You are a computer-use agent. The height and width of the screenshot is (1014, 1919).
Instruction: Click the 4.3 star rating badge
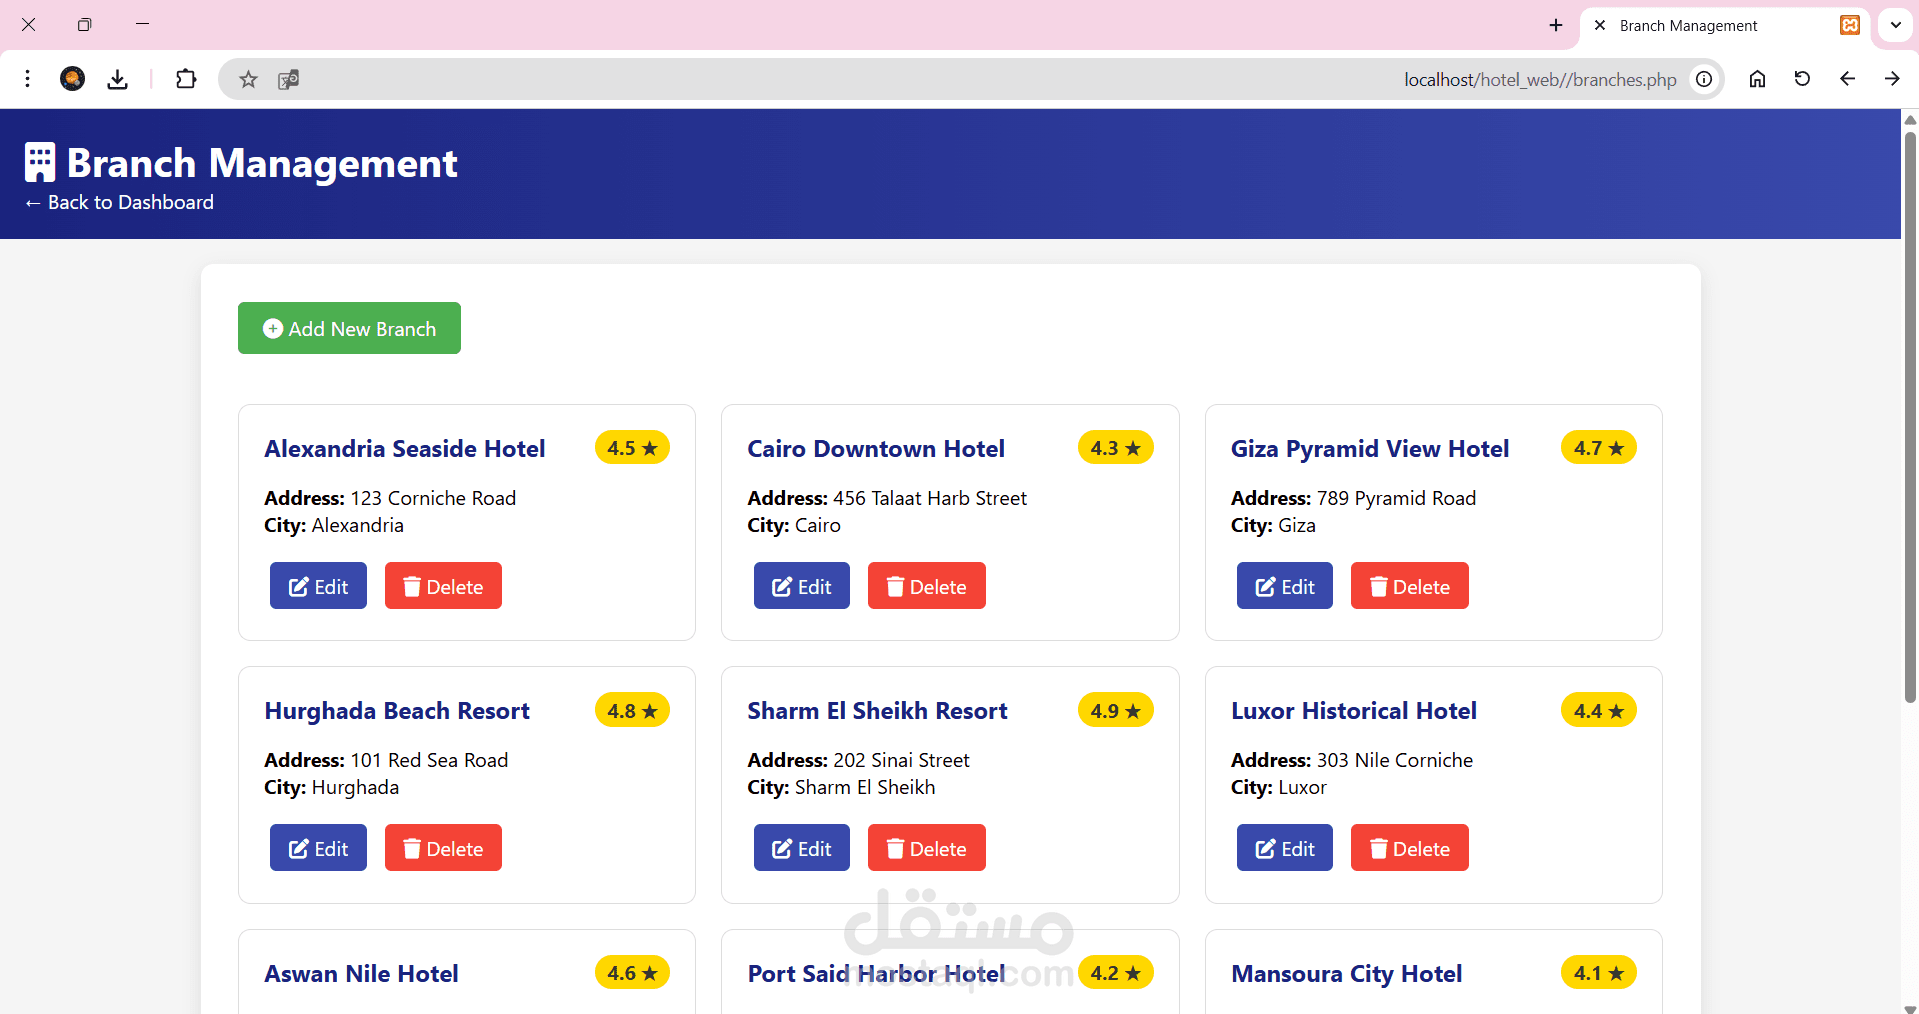(x=1115, y=448)
